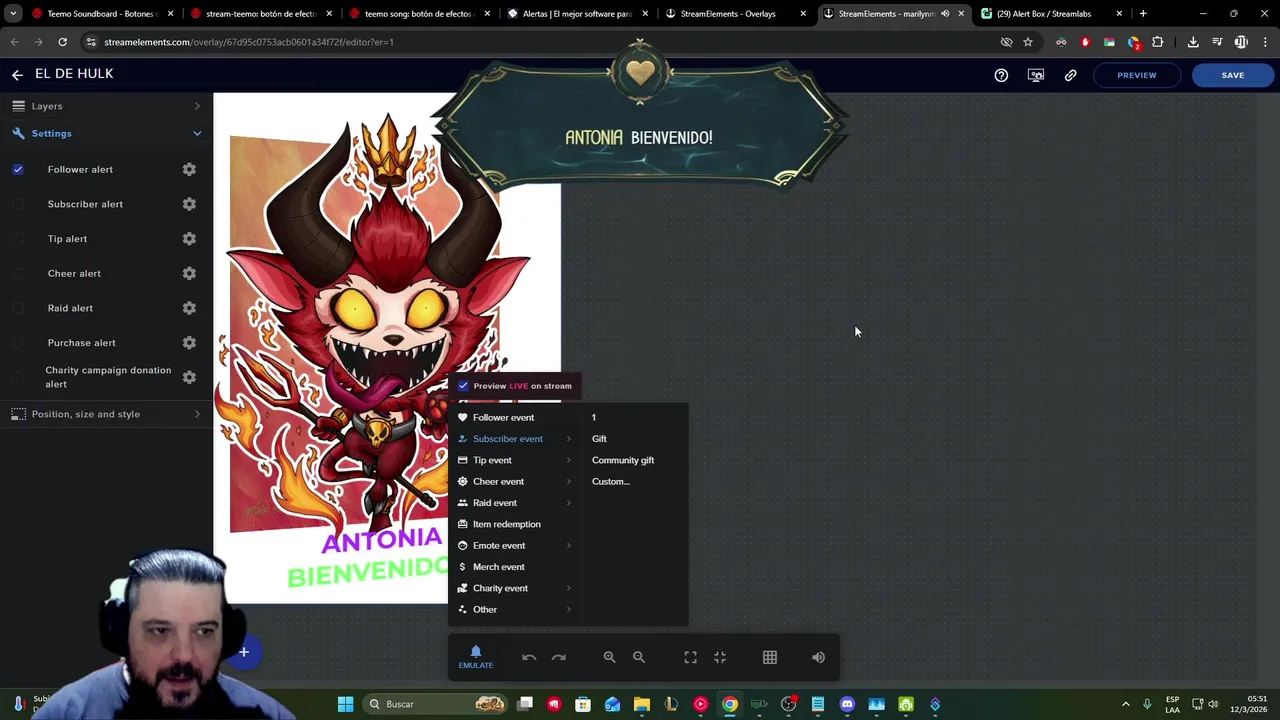This screenshot has height=720, width=1280.
Task: Enable the Tip alert checkbox
Action: point(18,239)
